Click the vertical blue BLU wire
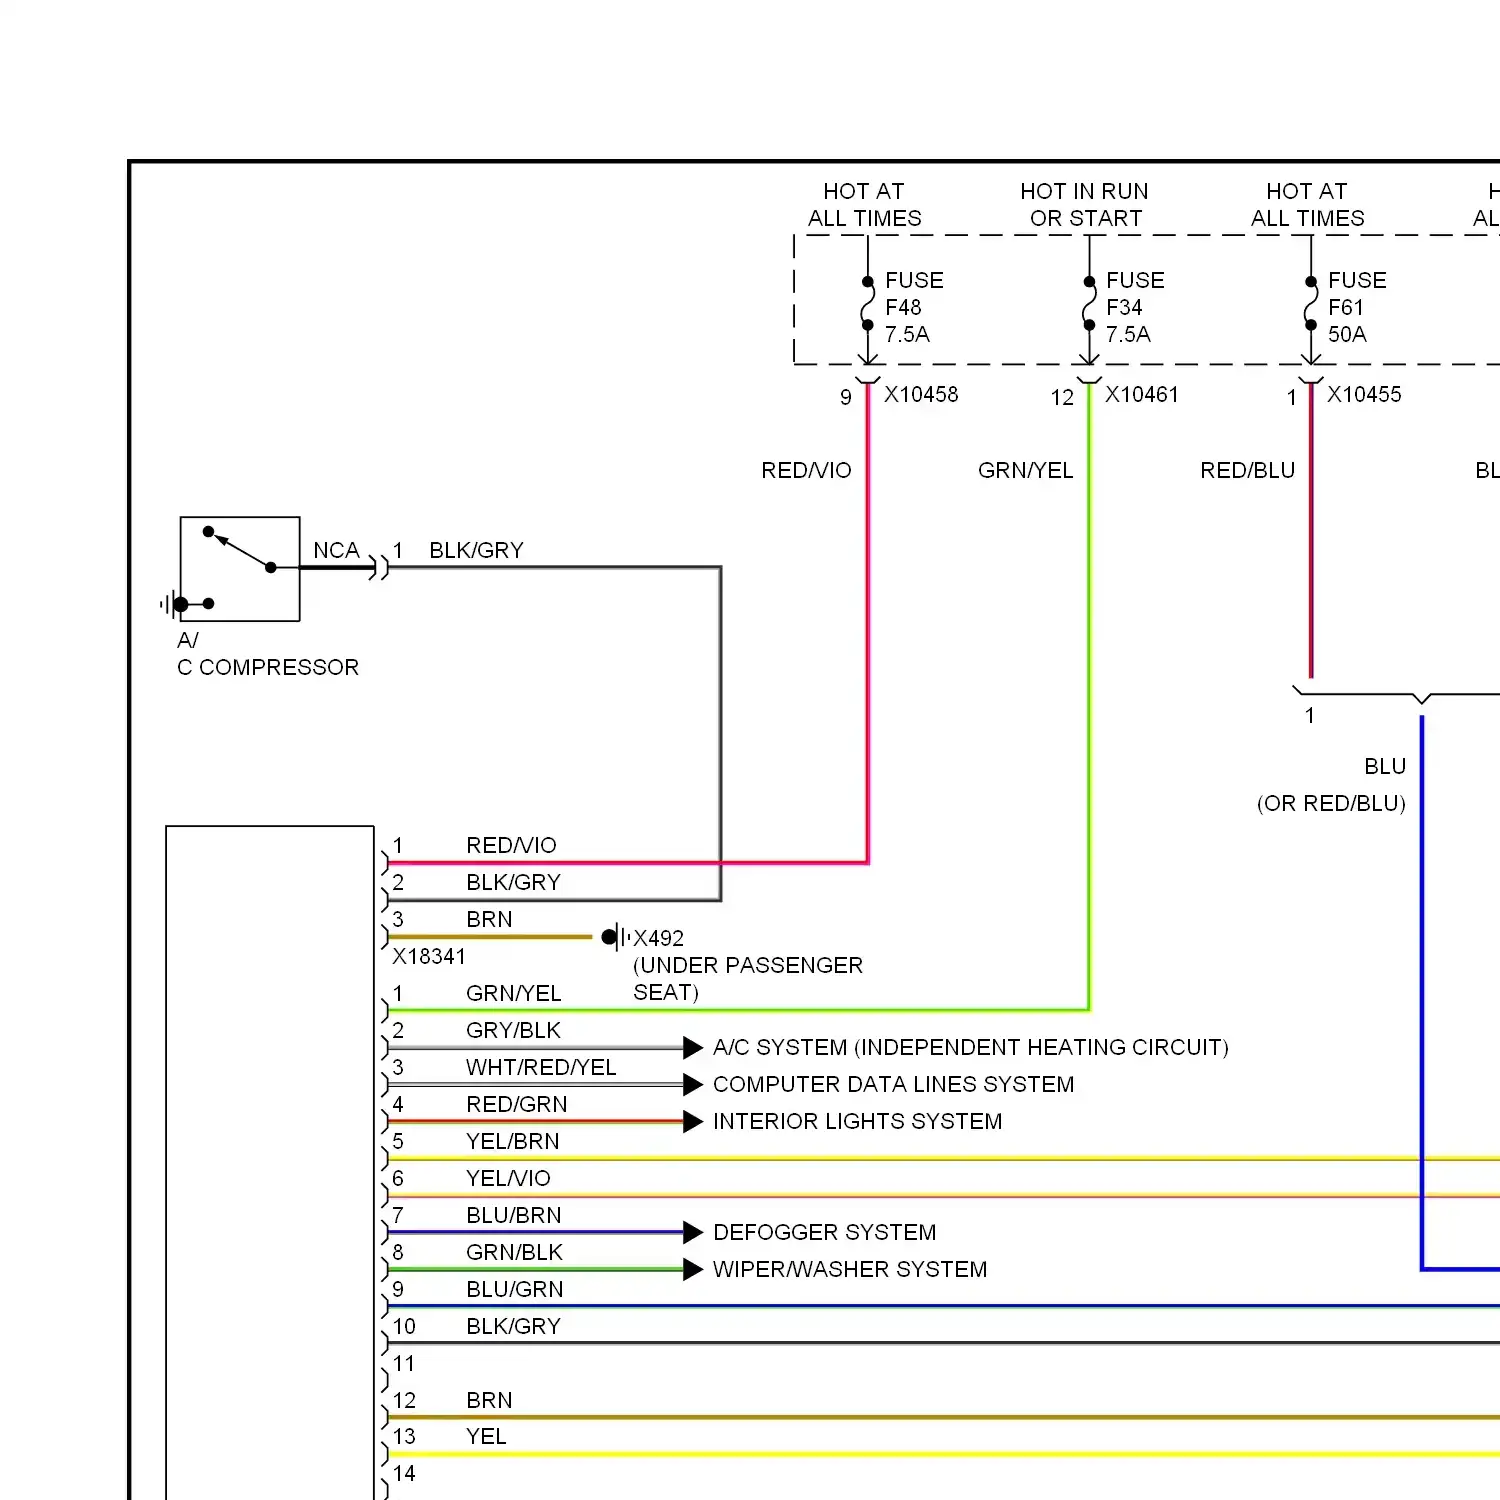The width and height of the screenshot is (1500, 1500). pyautogui.click(x=1421, y=992)
